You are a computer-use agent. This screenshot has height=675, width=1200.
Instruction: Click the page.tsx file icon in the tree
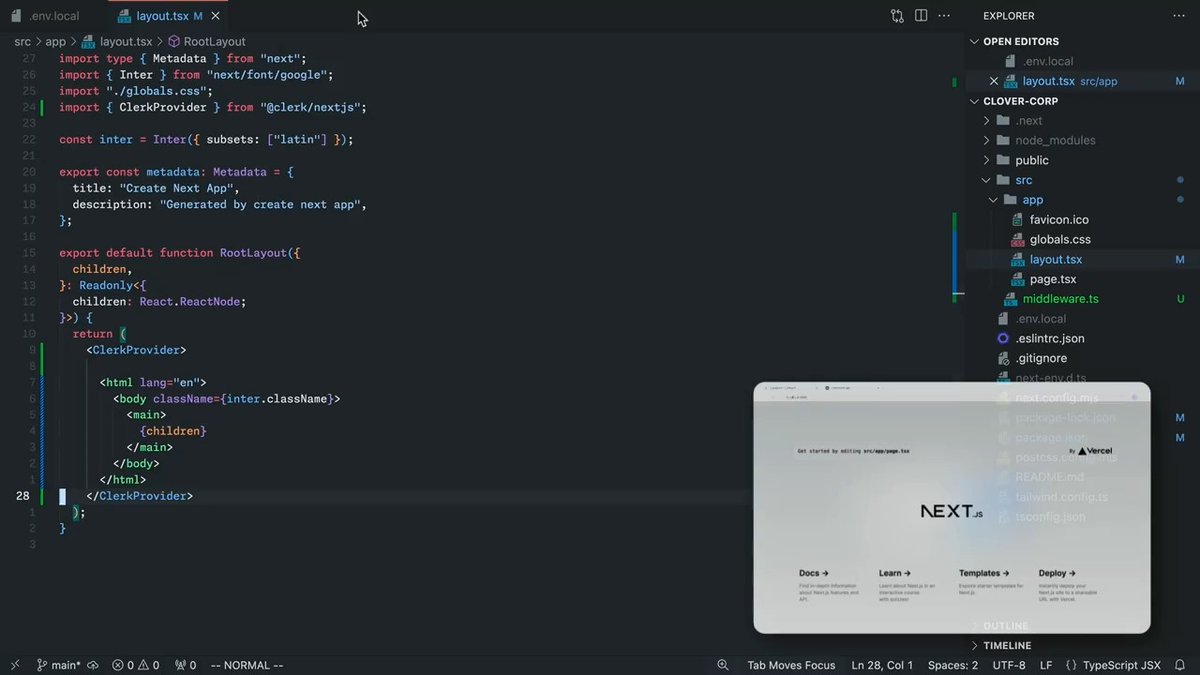(1018, 279)
